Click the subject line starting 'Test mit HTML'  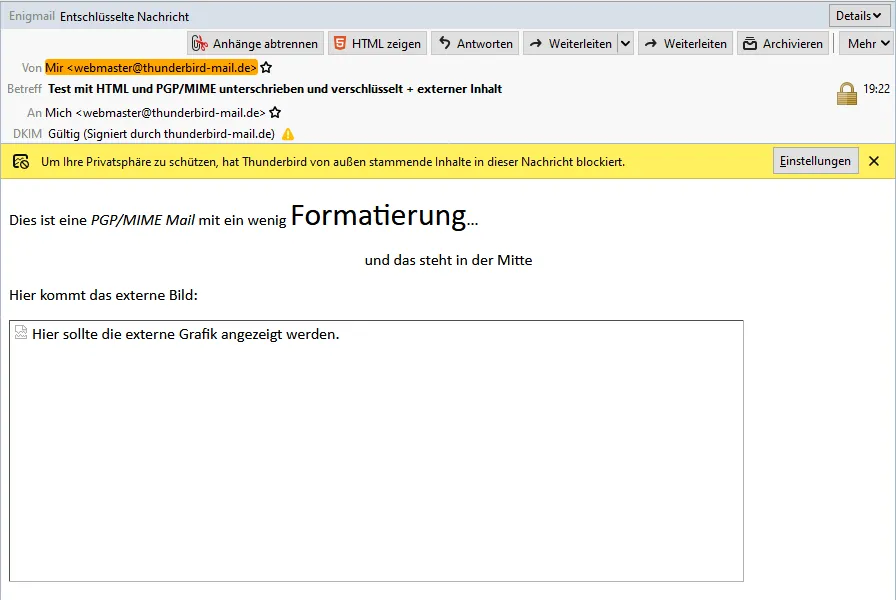pos(275,89)
